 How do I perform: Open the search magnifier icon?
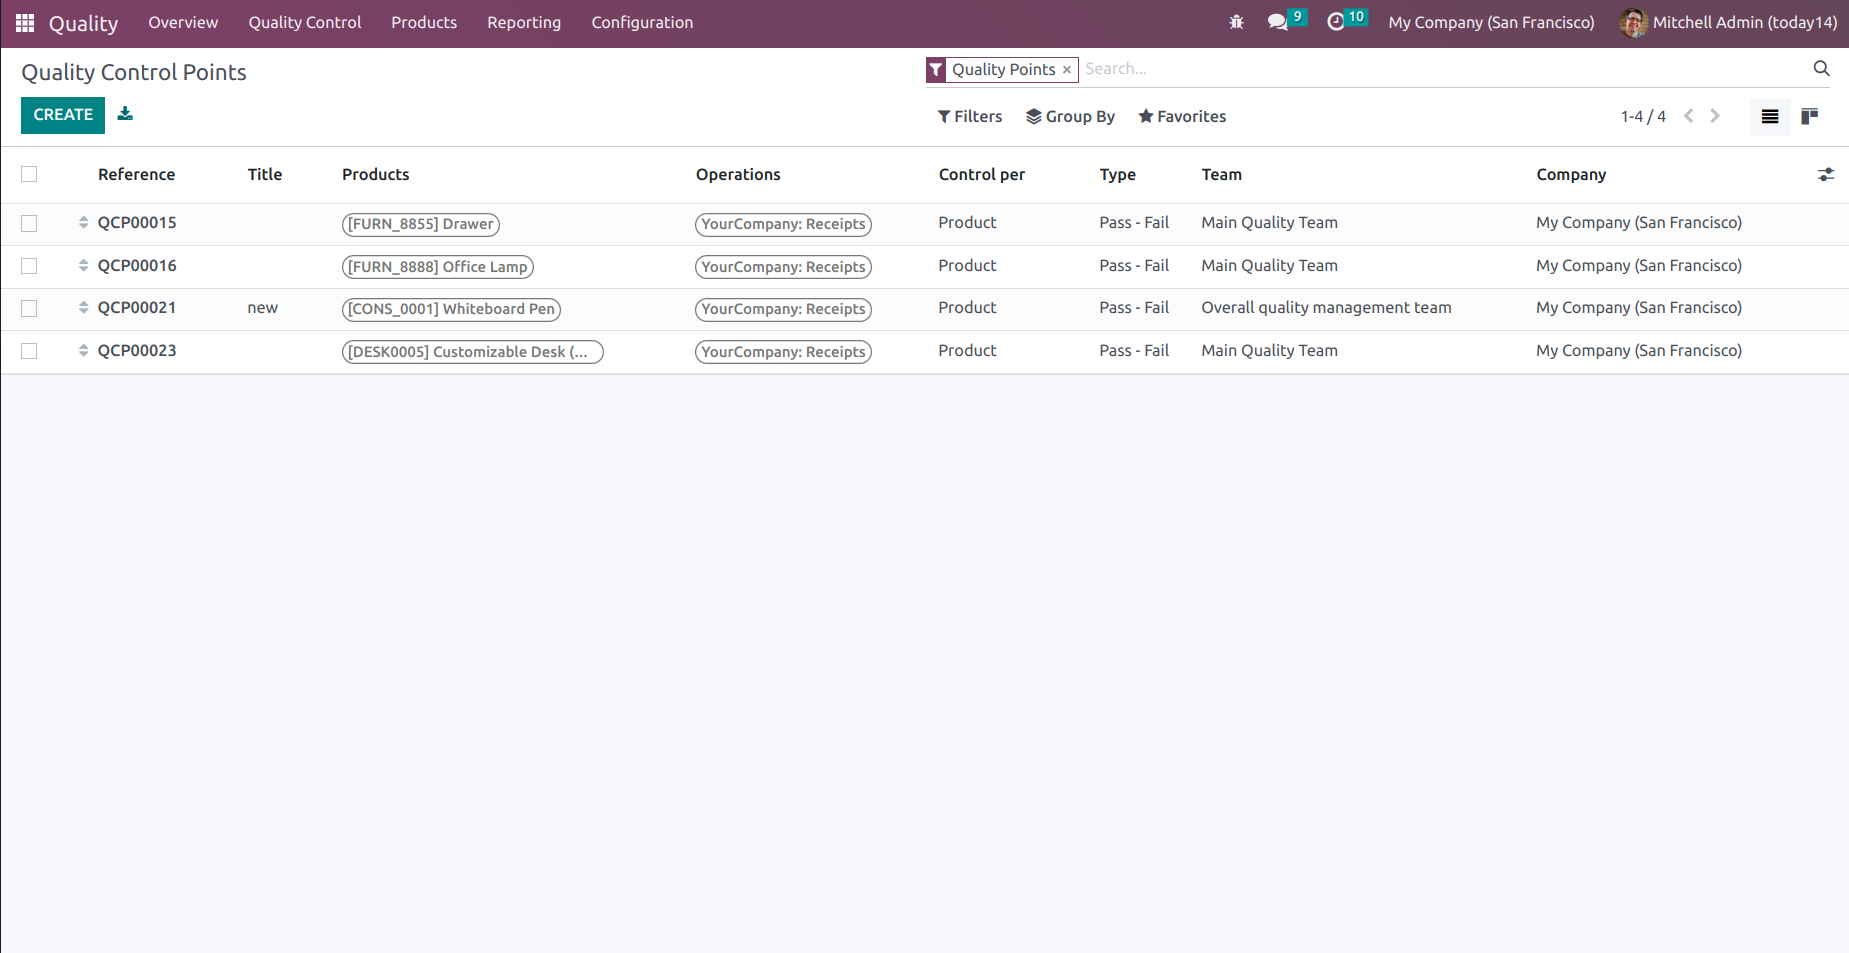[x=1821, y=68]
